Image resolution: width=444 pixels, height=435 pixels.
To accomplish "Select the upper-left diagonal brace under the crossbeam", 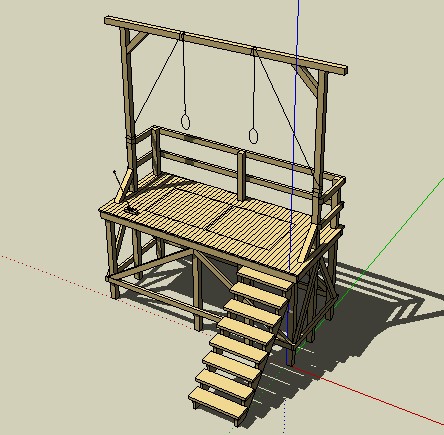I will click(x=137, y=43).
